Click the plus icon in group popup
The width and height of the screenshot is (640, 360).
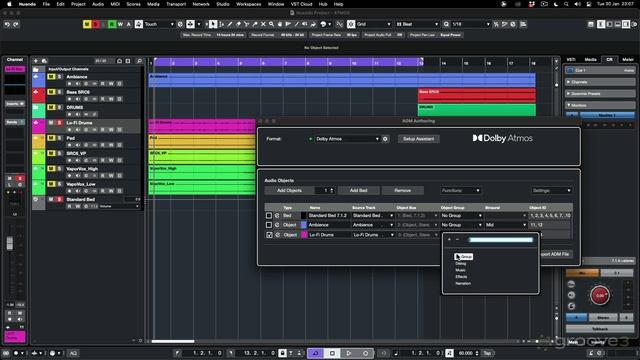449,240
